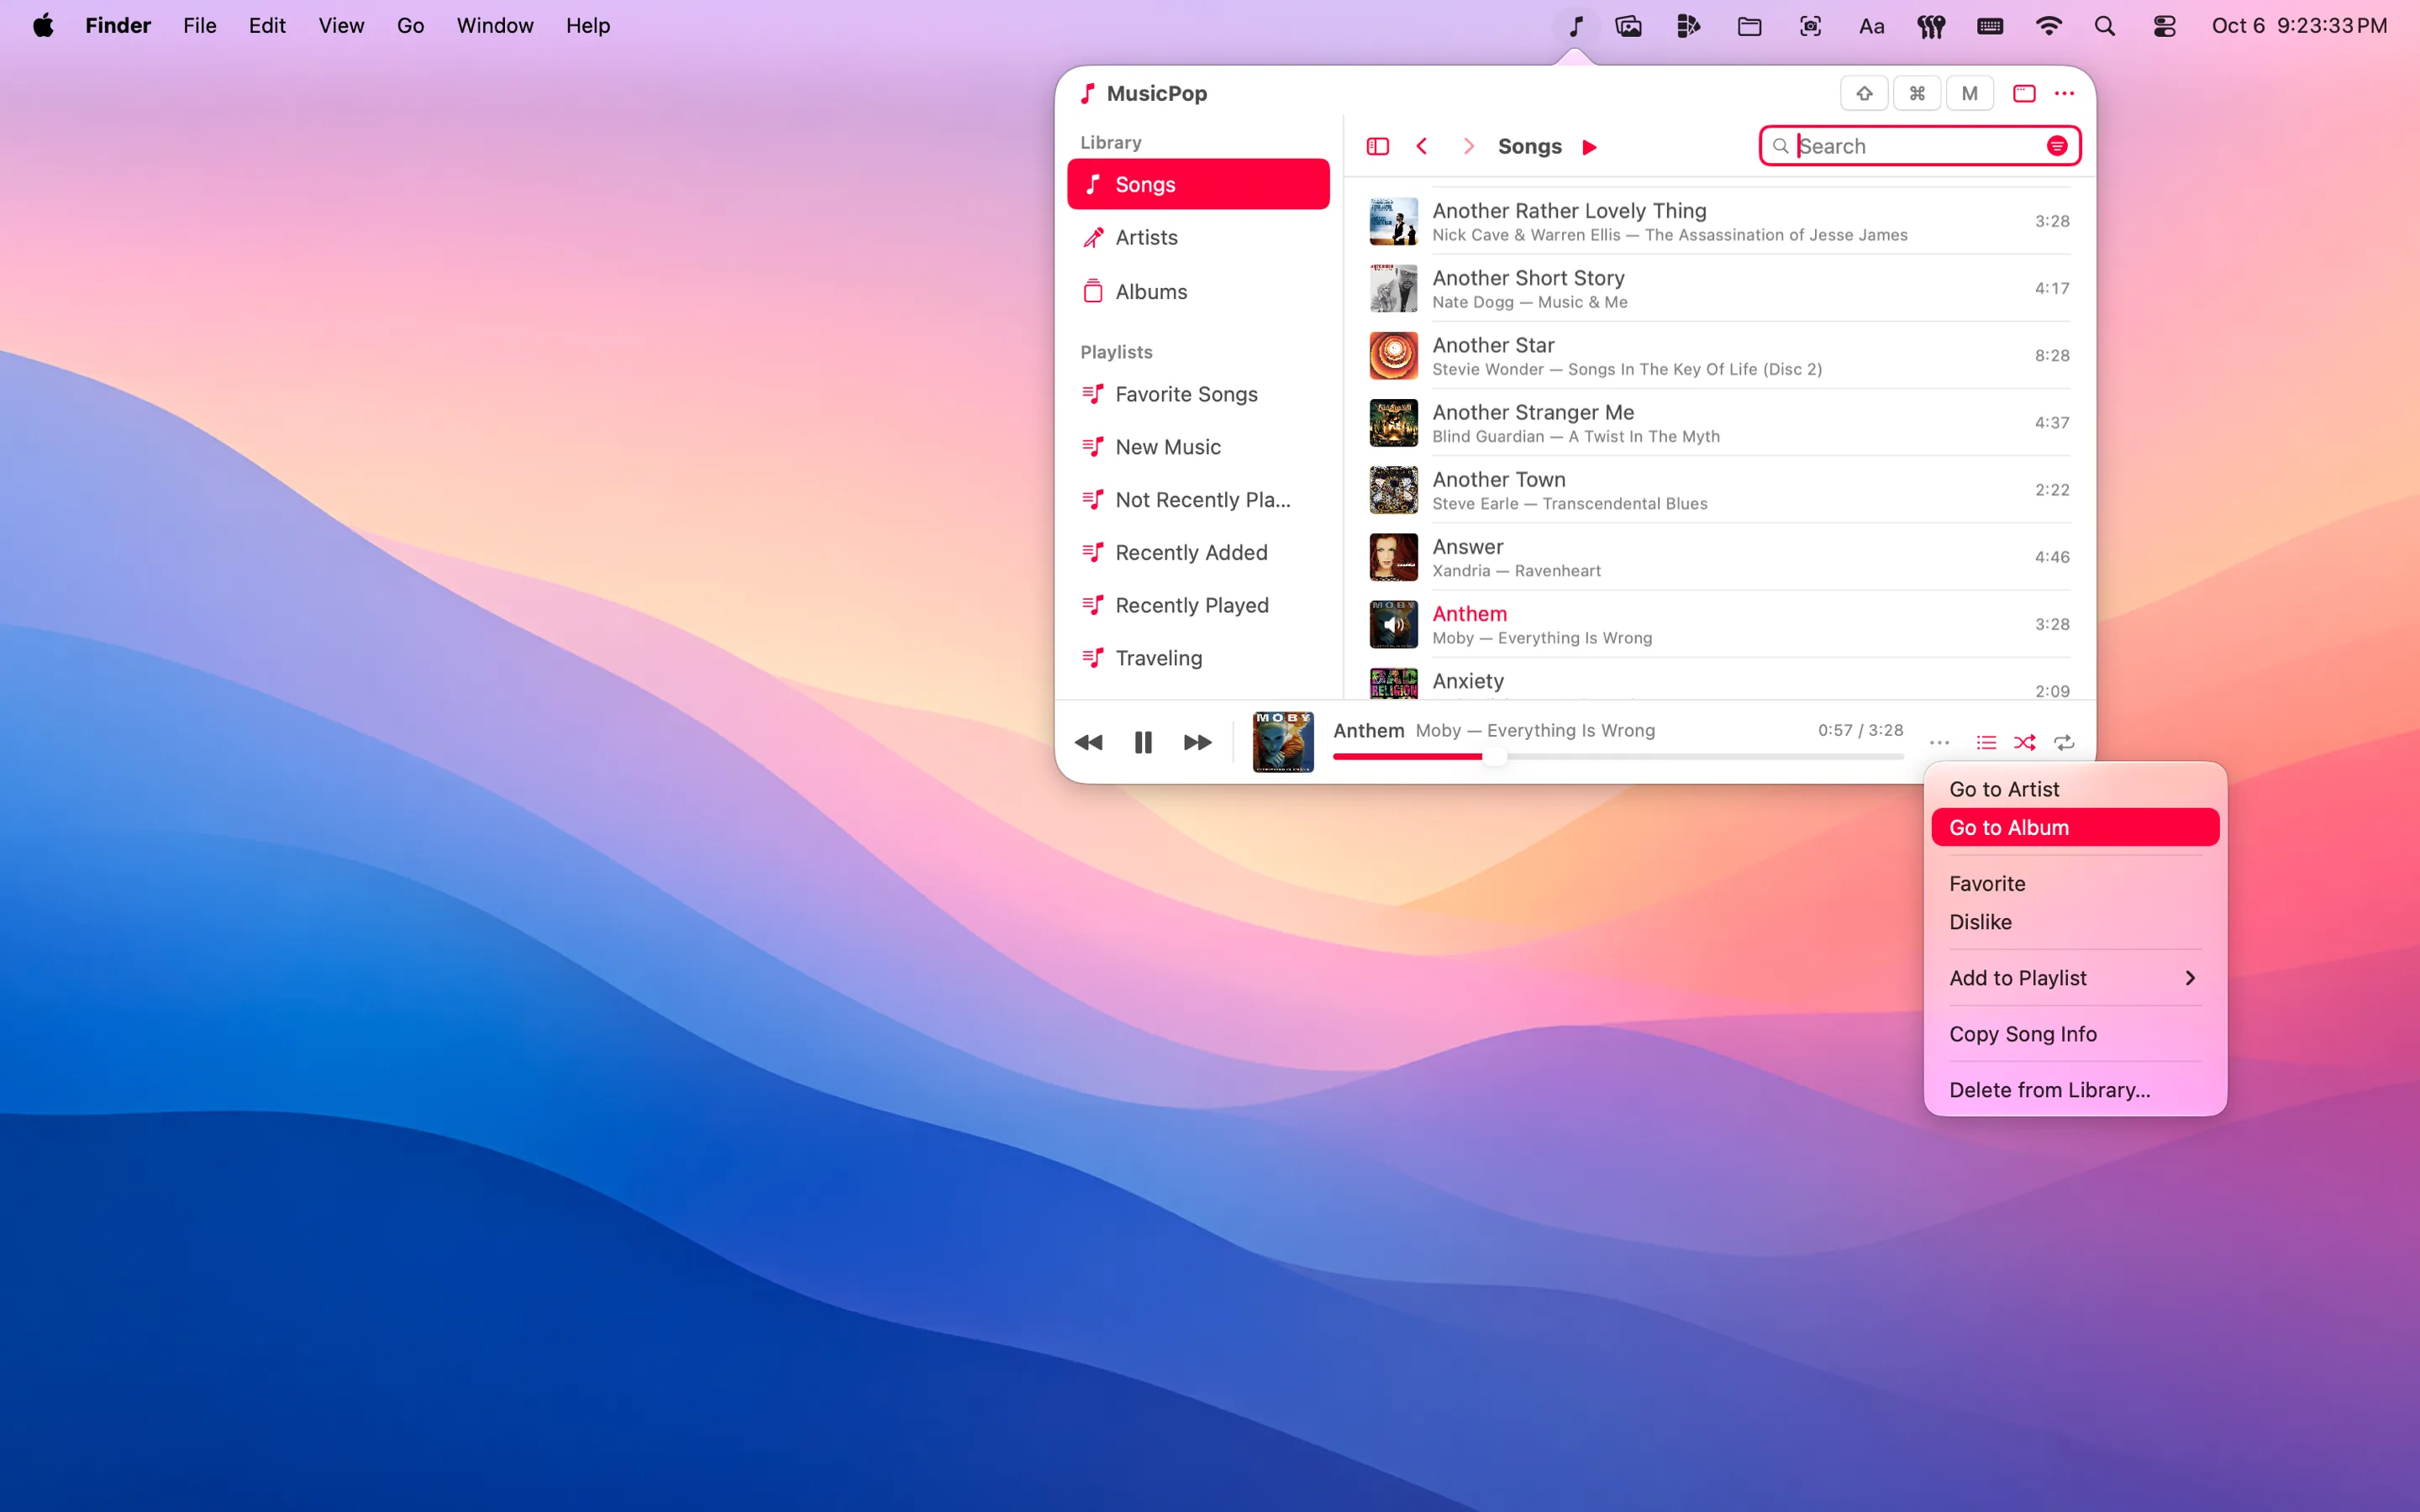
Task: Open Spotlight search in the menu bar
Action: (2104, 26)
